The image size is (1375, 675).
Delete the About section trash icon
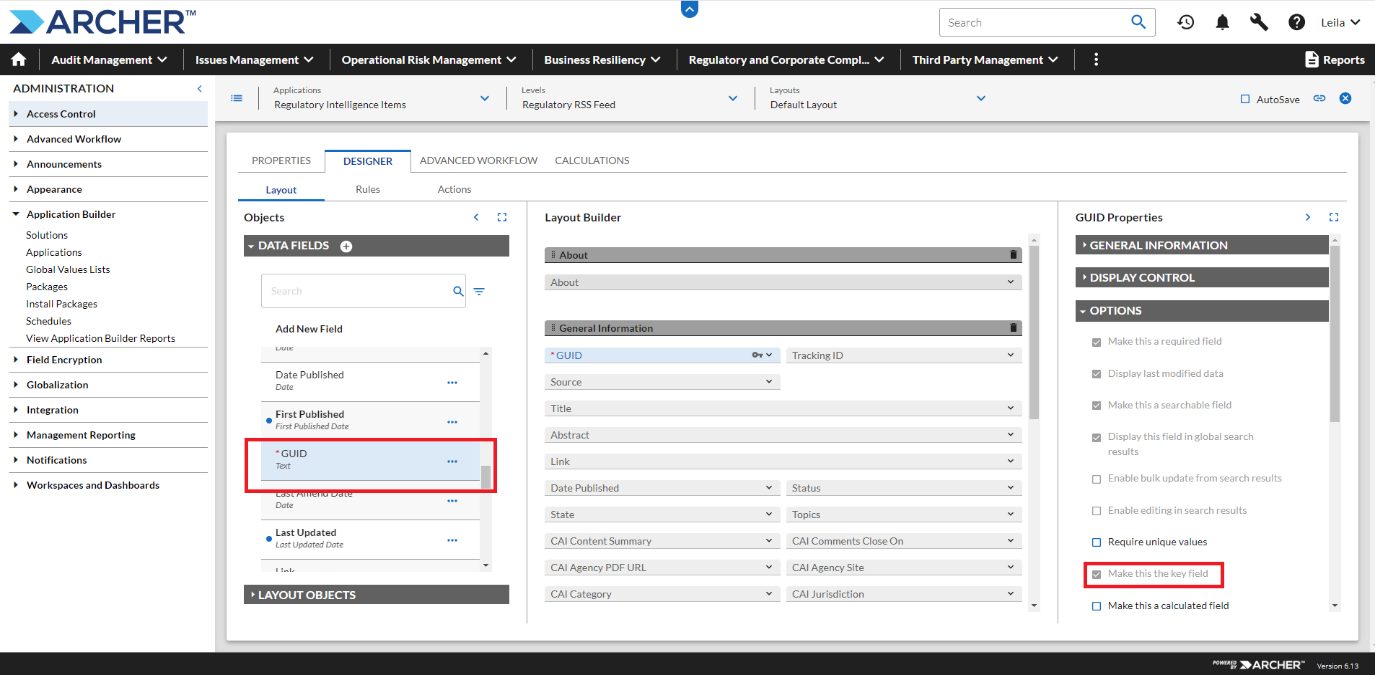(1014, 255)
